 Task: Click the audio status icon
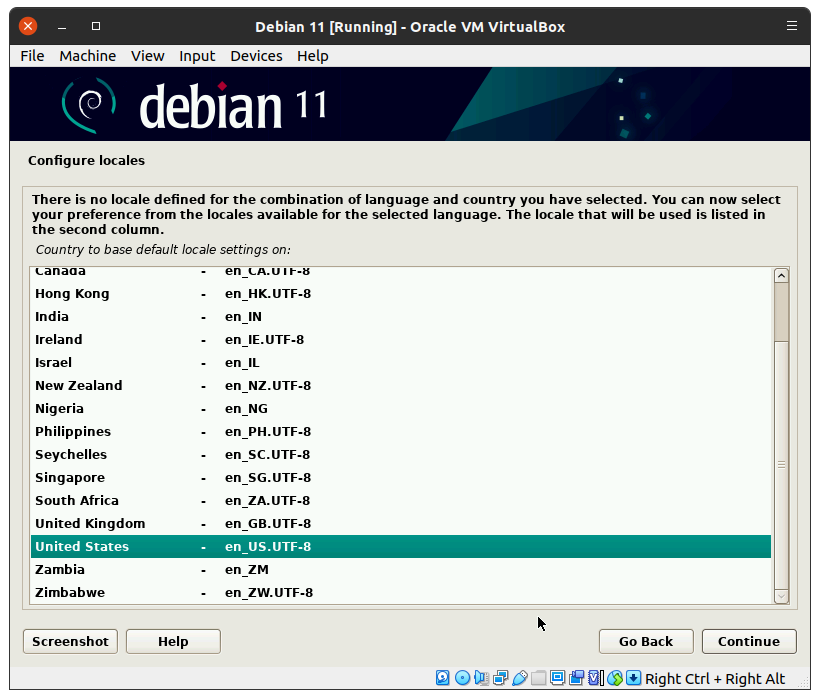(x=481, y=679)
